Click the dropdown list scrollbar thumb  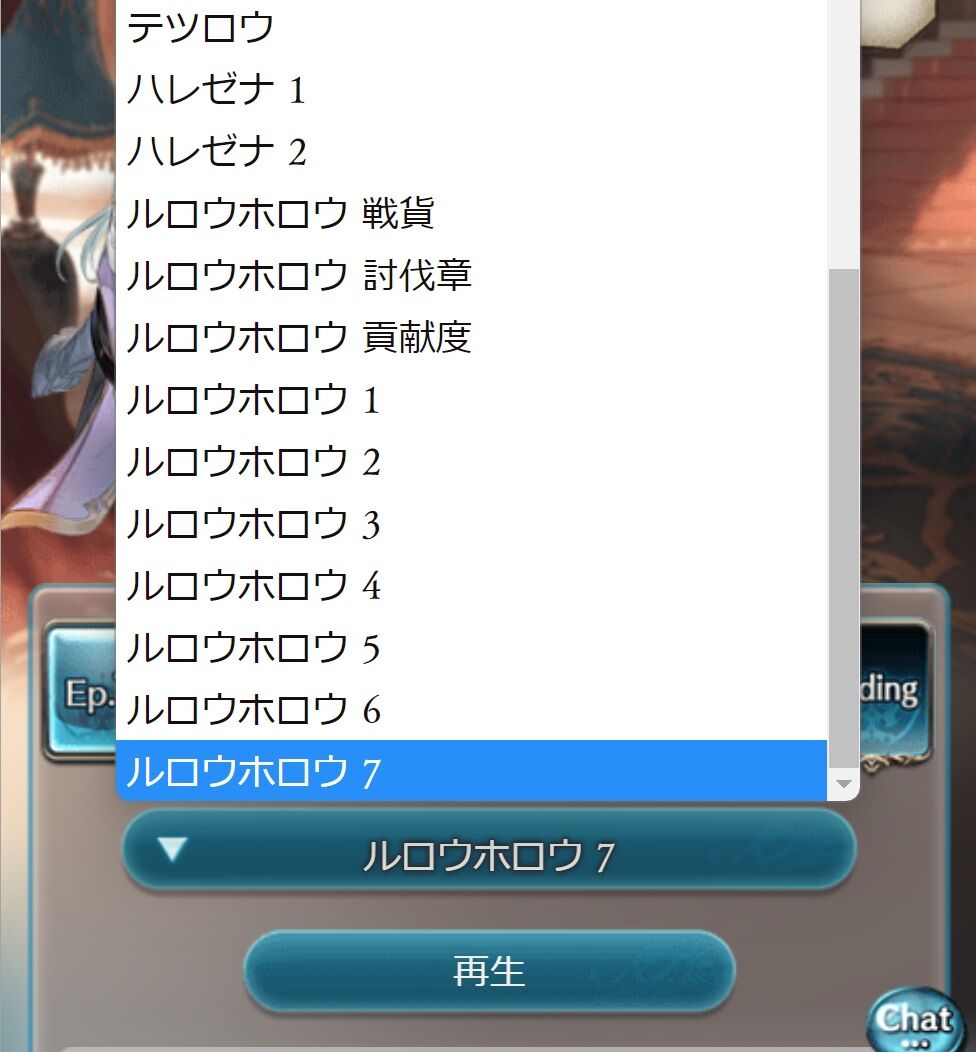coord(844,518)
